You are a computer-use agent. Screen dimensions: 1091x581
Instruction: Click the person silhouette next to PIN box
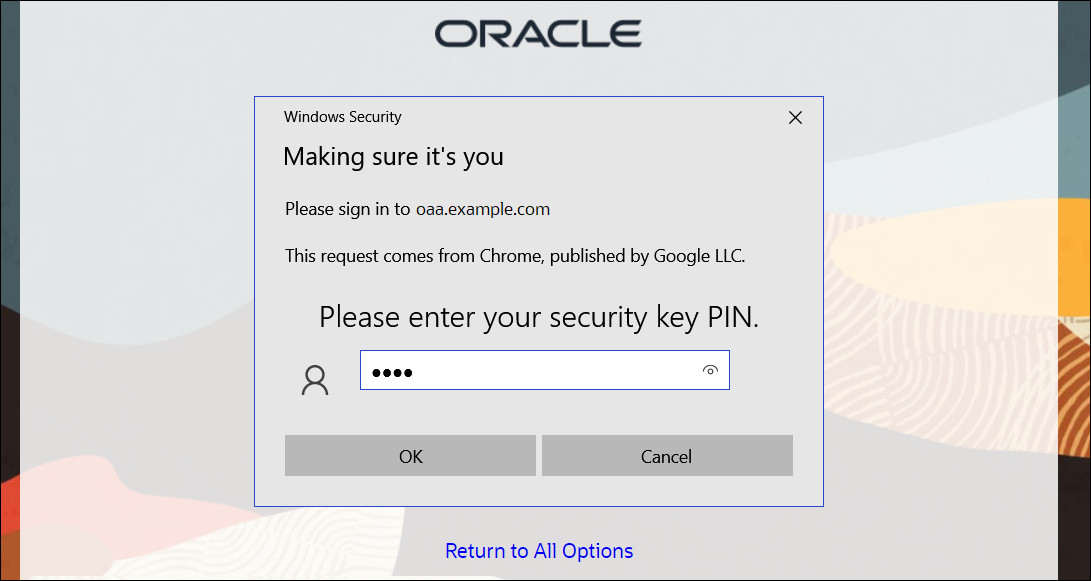pyautogui.click(x=315, y=378)
